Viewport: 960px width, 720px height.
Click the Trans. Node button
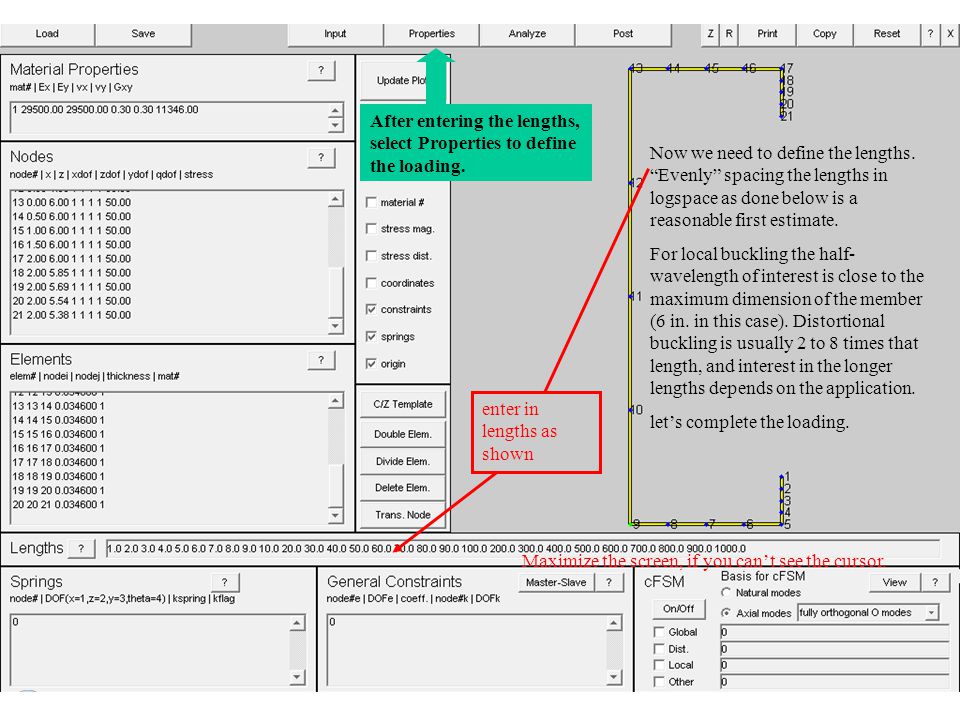[402, 514]
